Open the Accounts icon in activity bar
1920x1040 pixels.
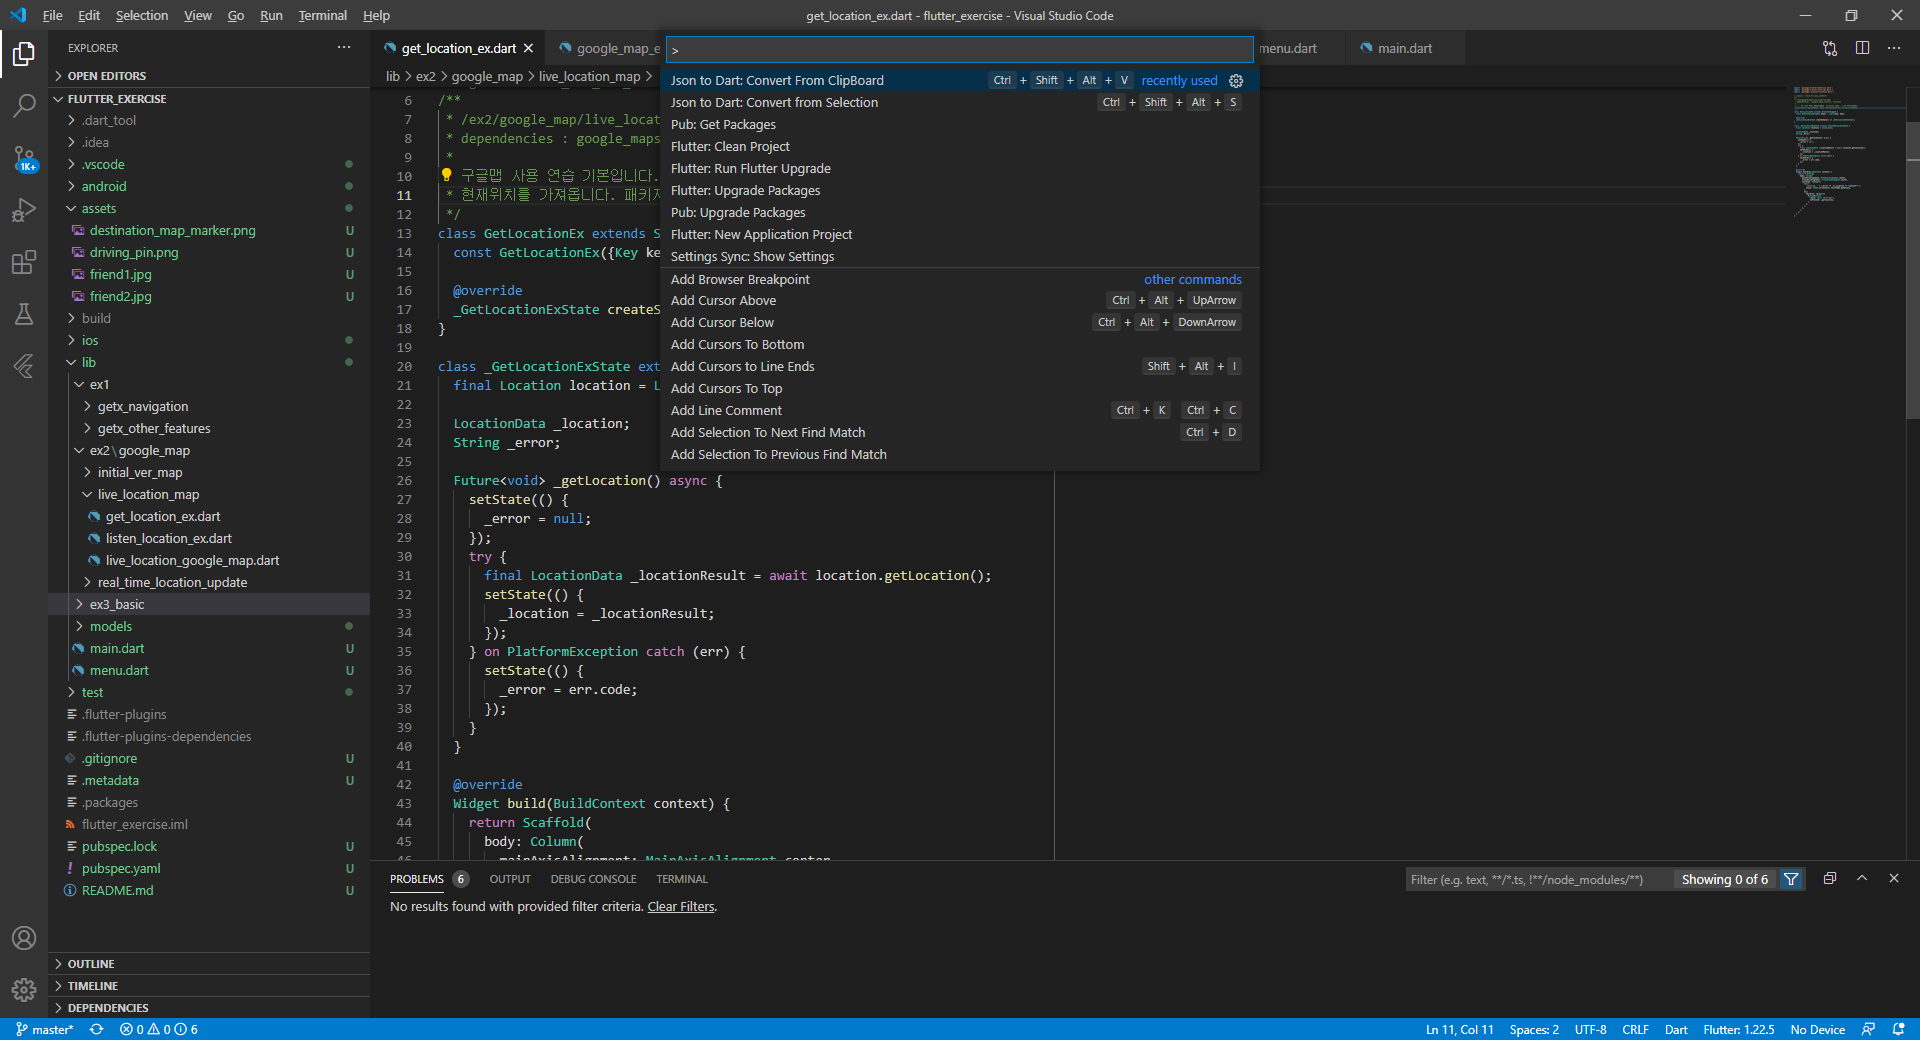coord(24,938)
